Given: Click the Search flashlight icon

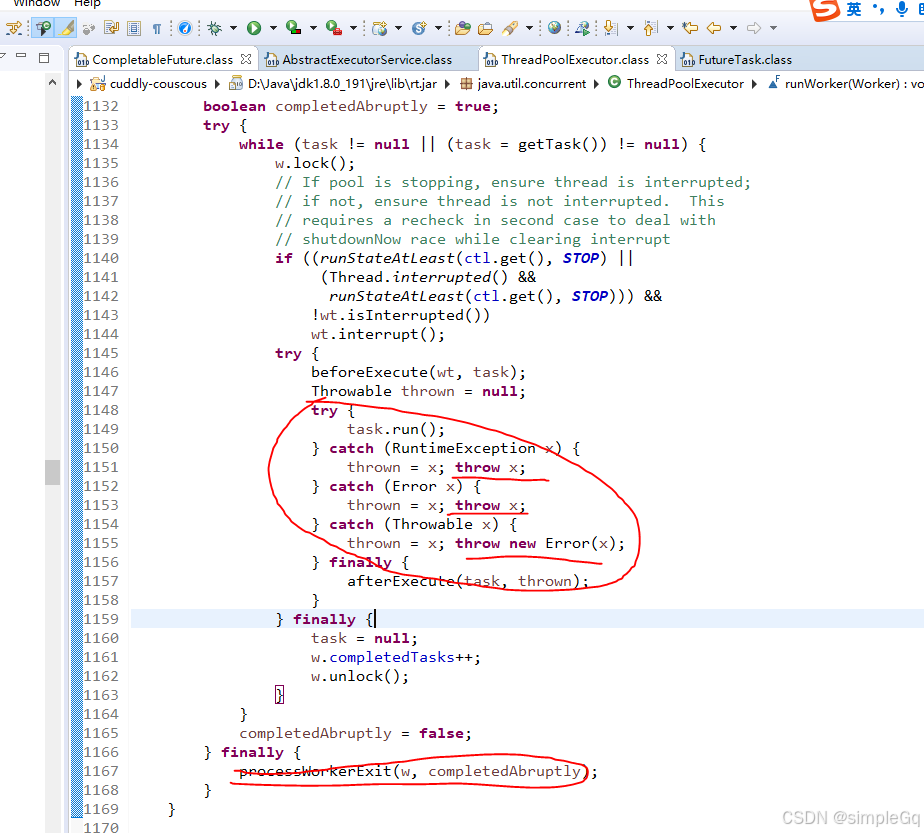Looking at the screenshot, I should 510,28.
